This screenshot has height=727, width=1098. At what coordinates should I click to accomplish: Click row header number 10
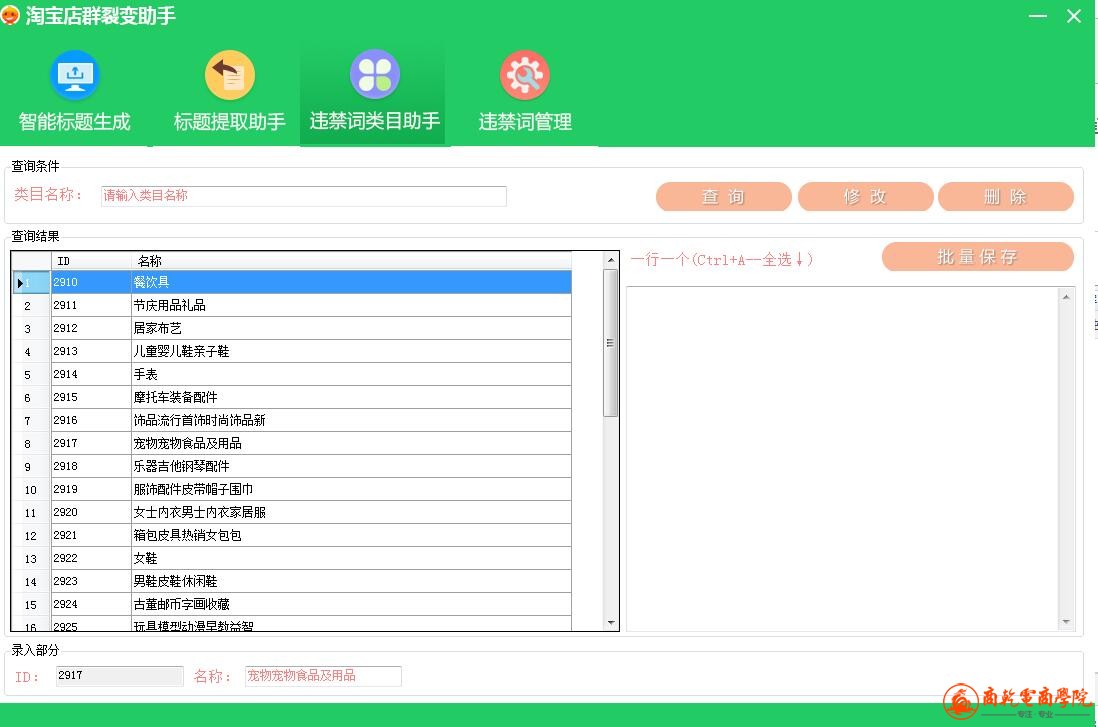pyautogui.click(x=32, y=490)
